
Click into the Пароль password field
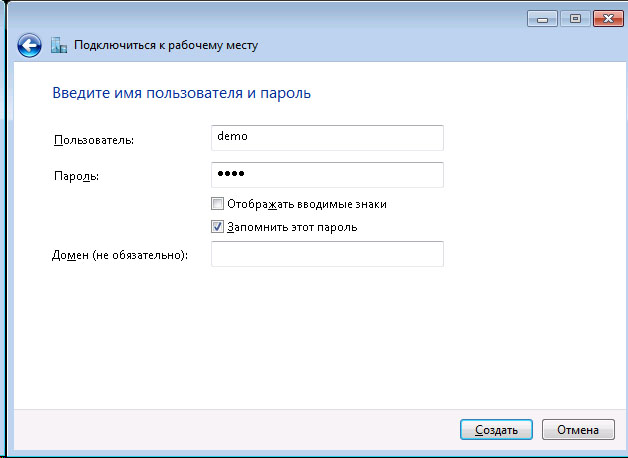point(327,175)
